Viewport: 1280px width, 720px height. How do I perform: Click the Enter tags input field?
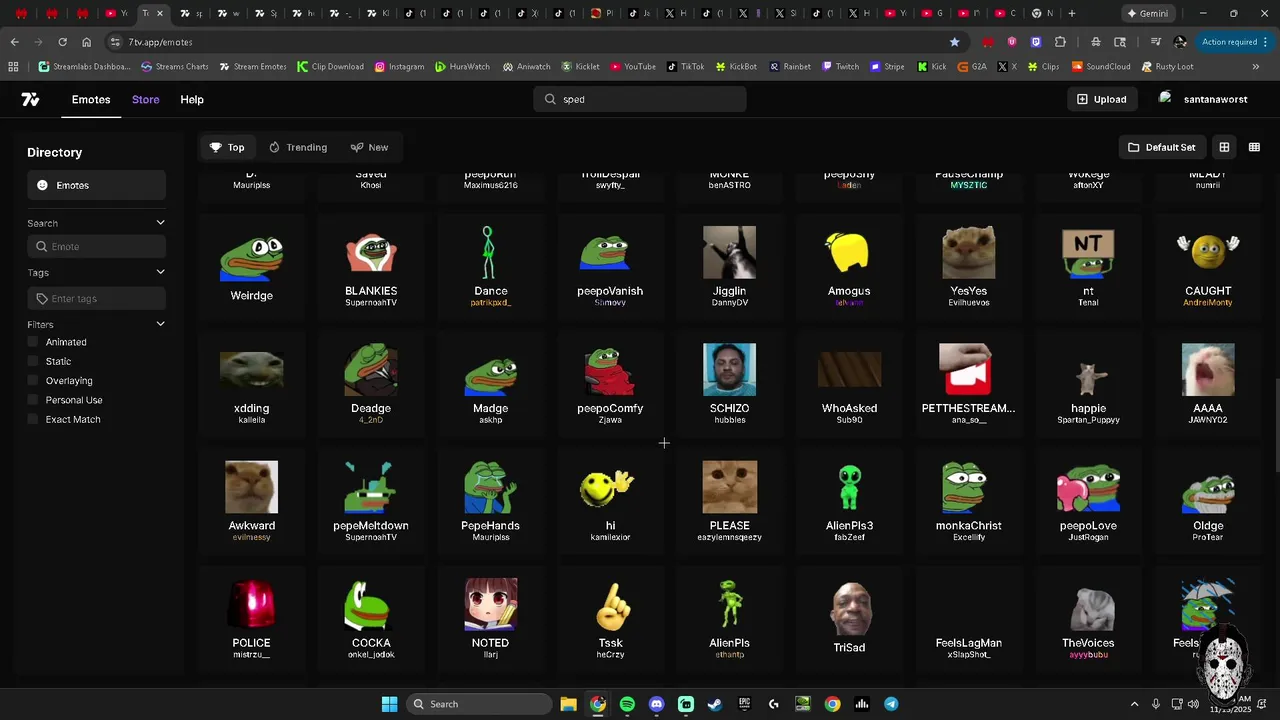(96, 299)
